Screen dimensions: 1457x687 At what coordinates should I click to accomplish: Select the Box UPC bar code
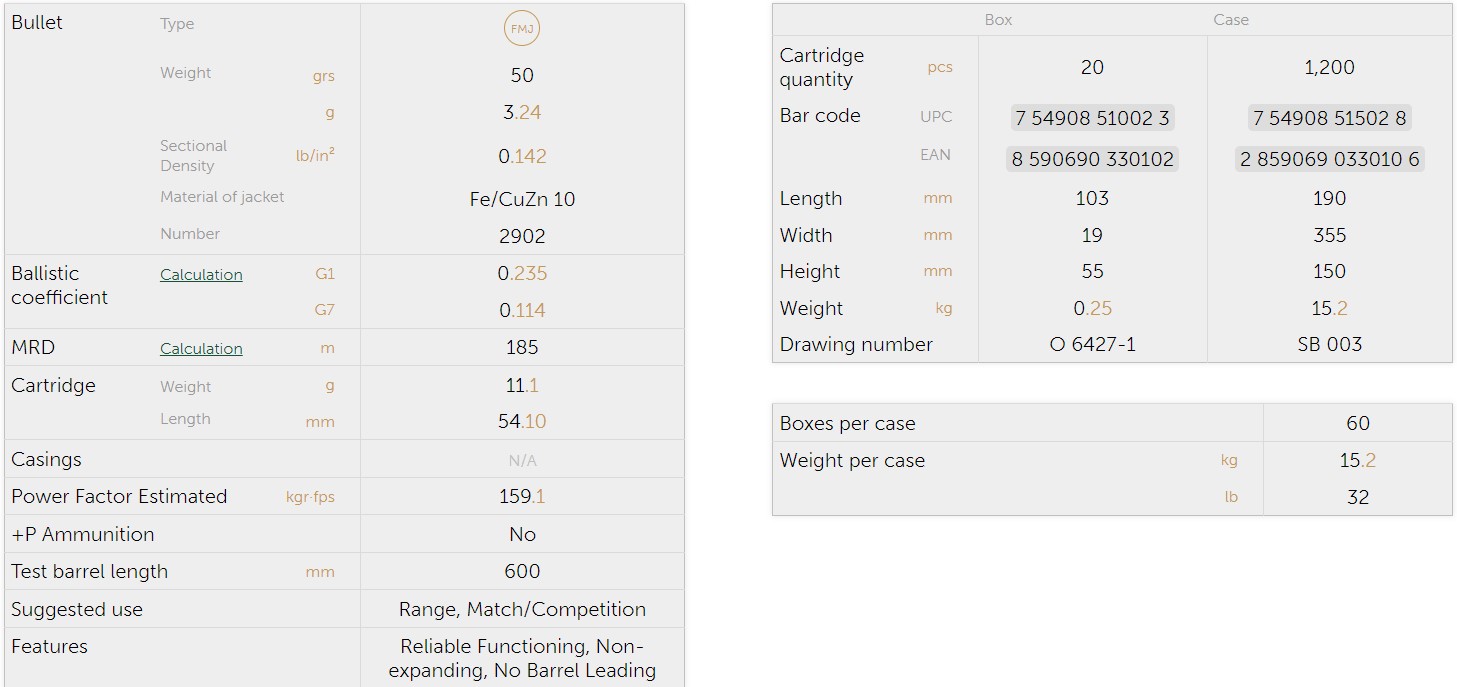(x=1092, y=118)
